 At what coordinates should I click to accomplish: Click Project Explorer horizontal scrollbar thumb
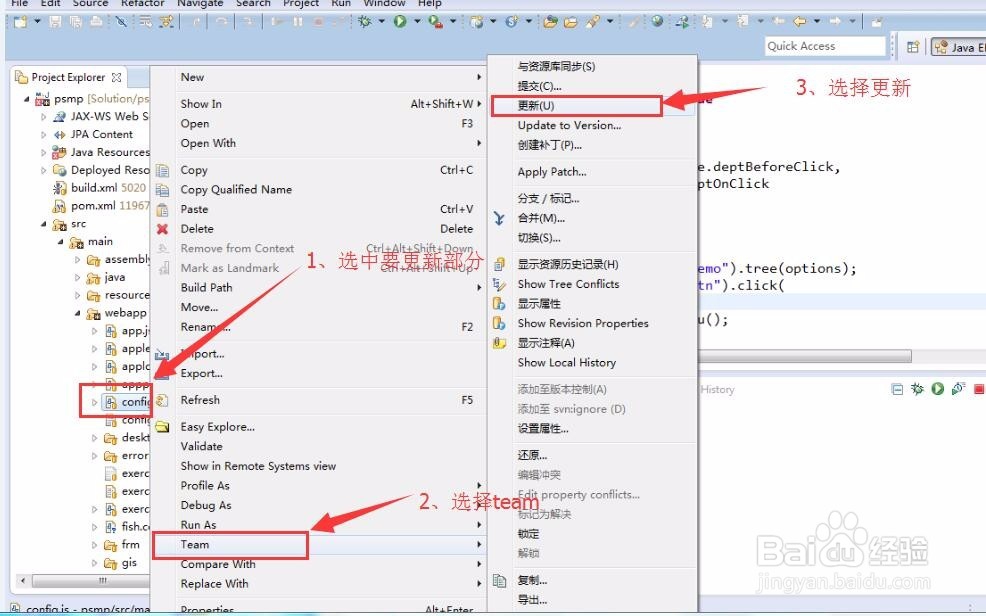coord(91,581)
